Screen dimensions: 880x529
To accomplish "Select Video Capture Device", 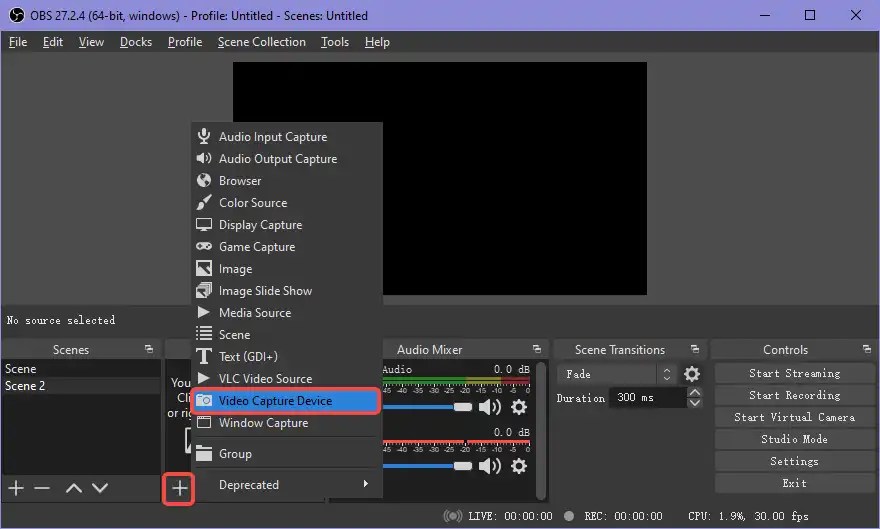I will [287, 401].
